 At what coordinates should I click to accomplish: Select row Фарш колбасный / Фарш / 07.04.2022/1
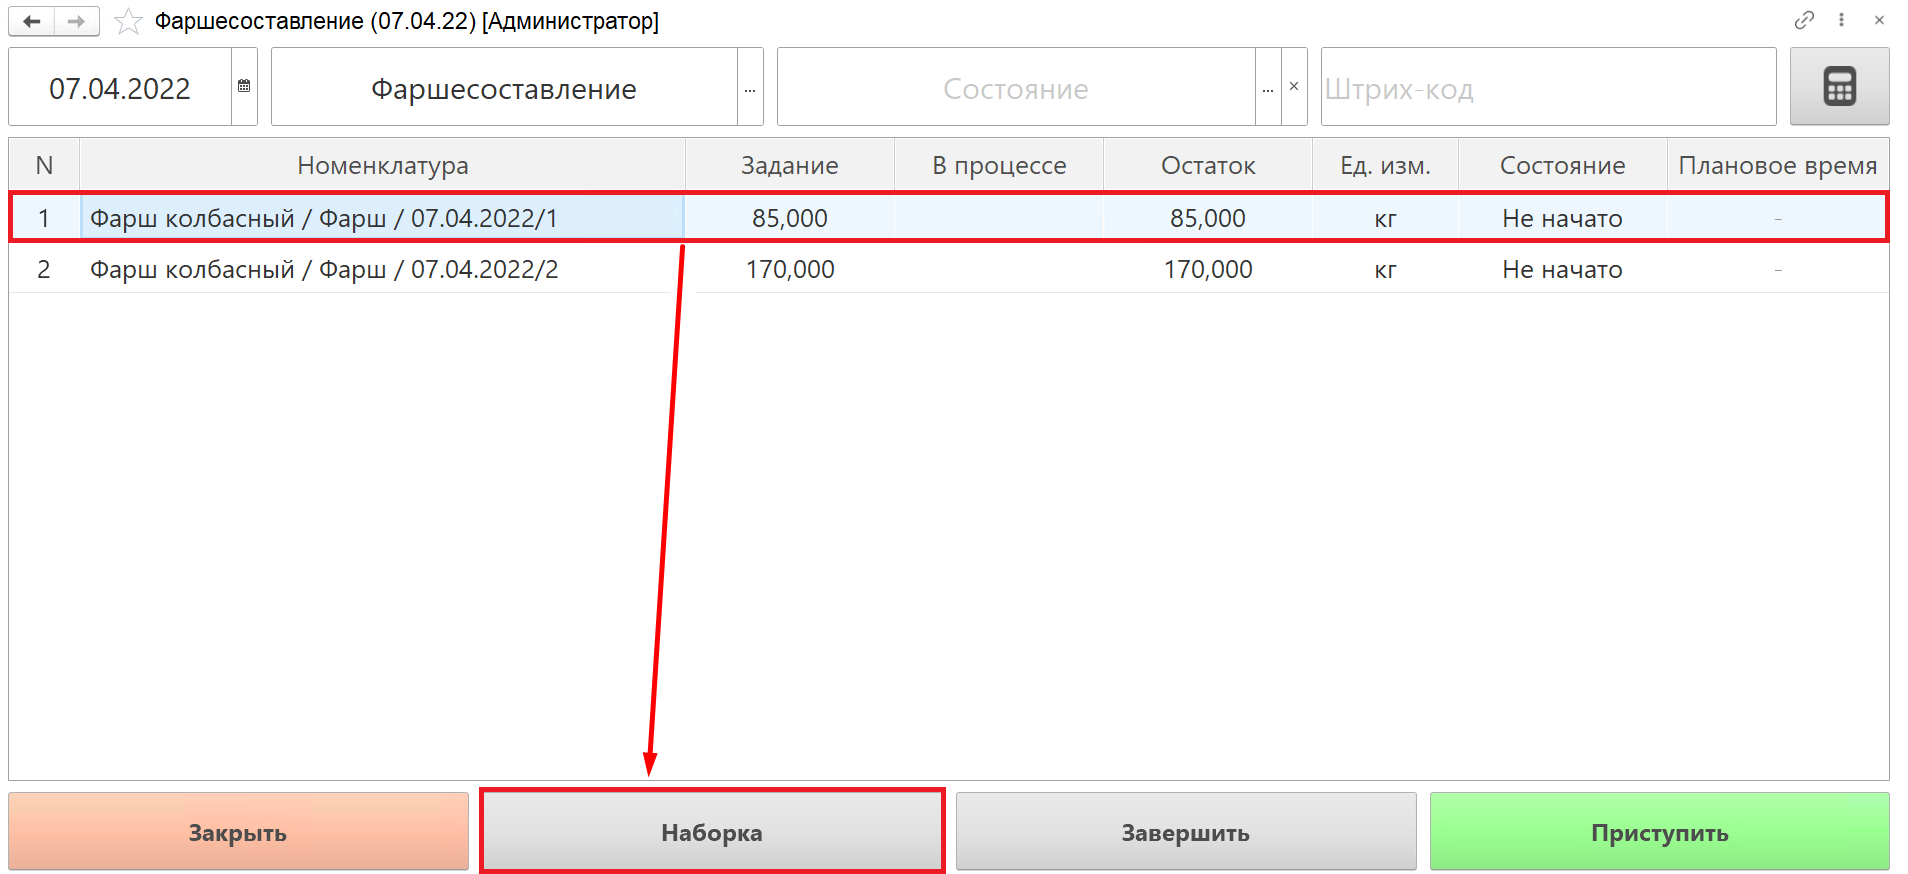click(949, 217)
